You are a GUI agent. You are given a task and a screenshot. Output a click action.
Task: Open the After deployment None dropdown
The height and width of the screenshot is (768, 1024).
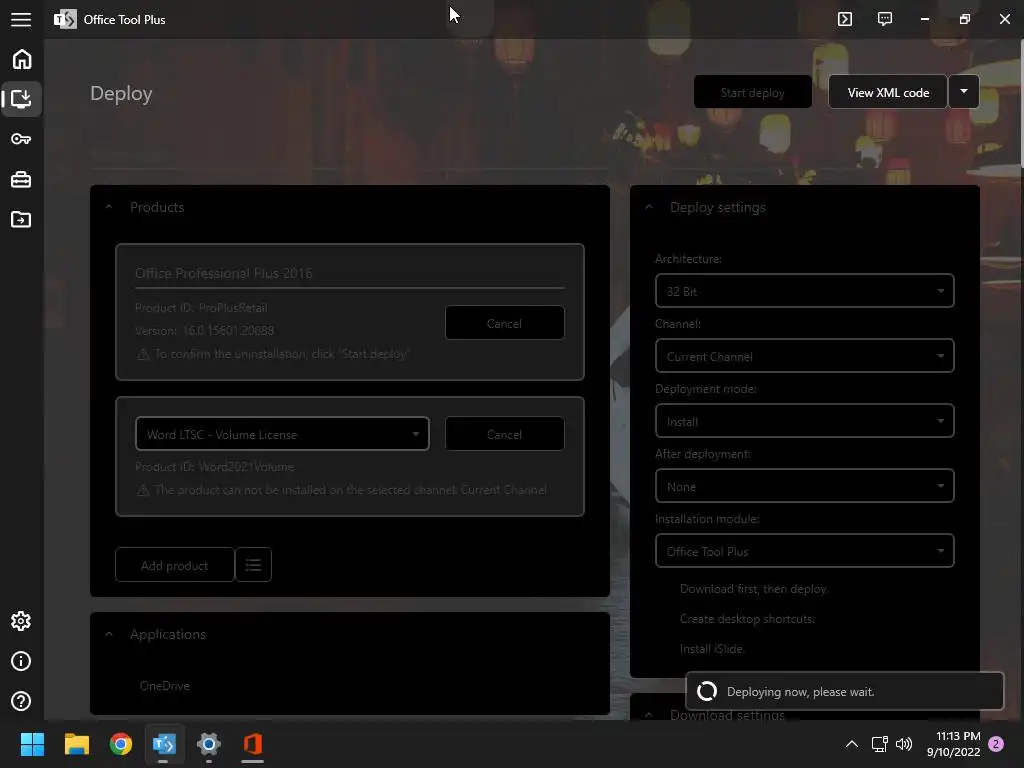[x=805, y=486]
